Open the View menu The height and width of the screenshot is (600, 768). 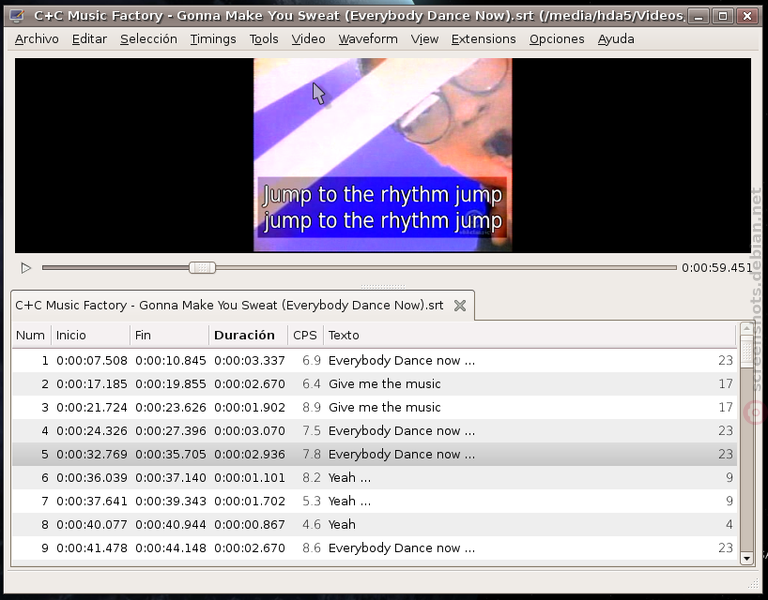pyautogui.click(x=424, y=39)
